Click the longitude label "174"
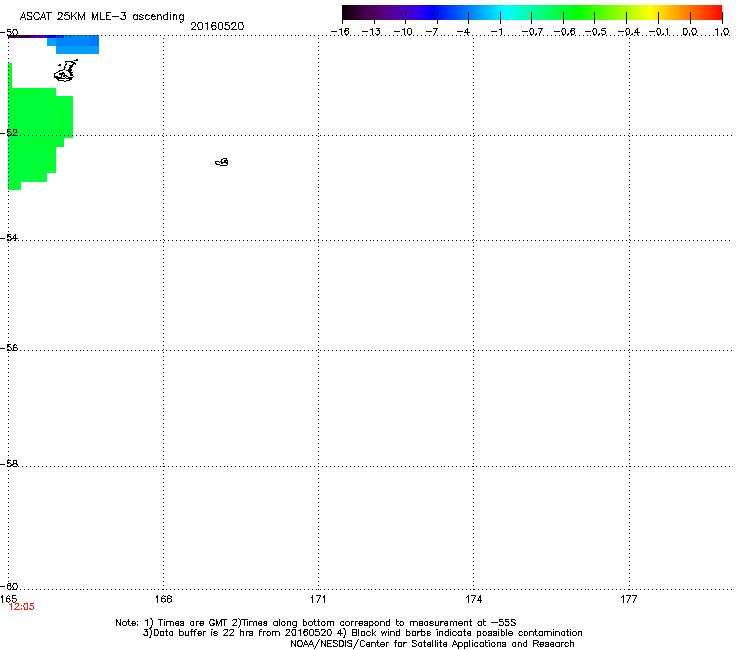740x650 pixels. (x=473, y=599)
